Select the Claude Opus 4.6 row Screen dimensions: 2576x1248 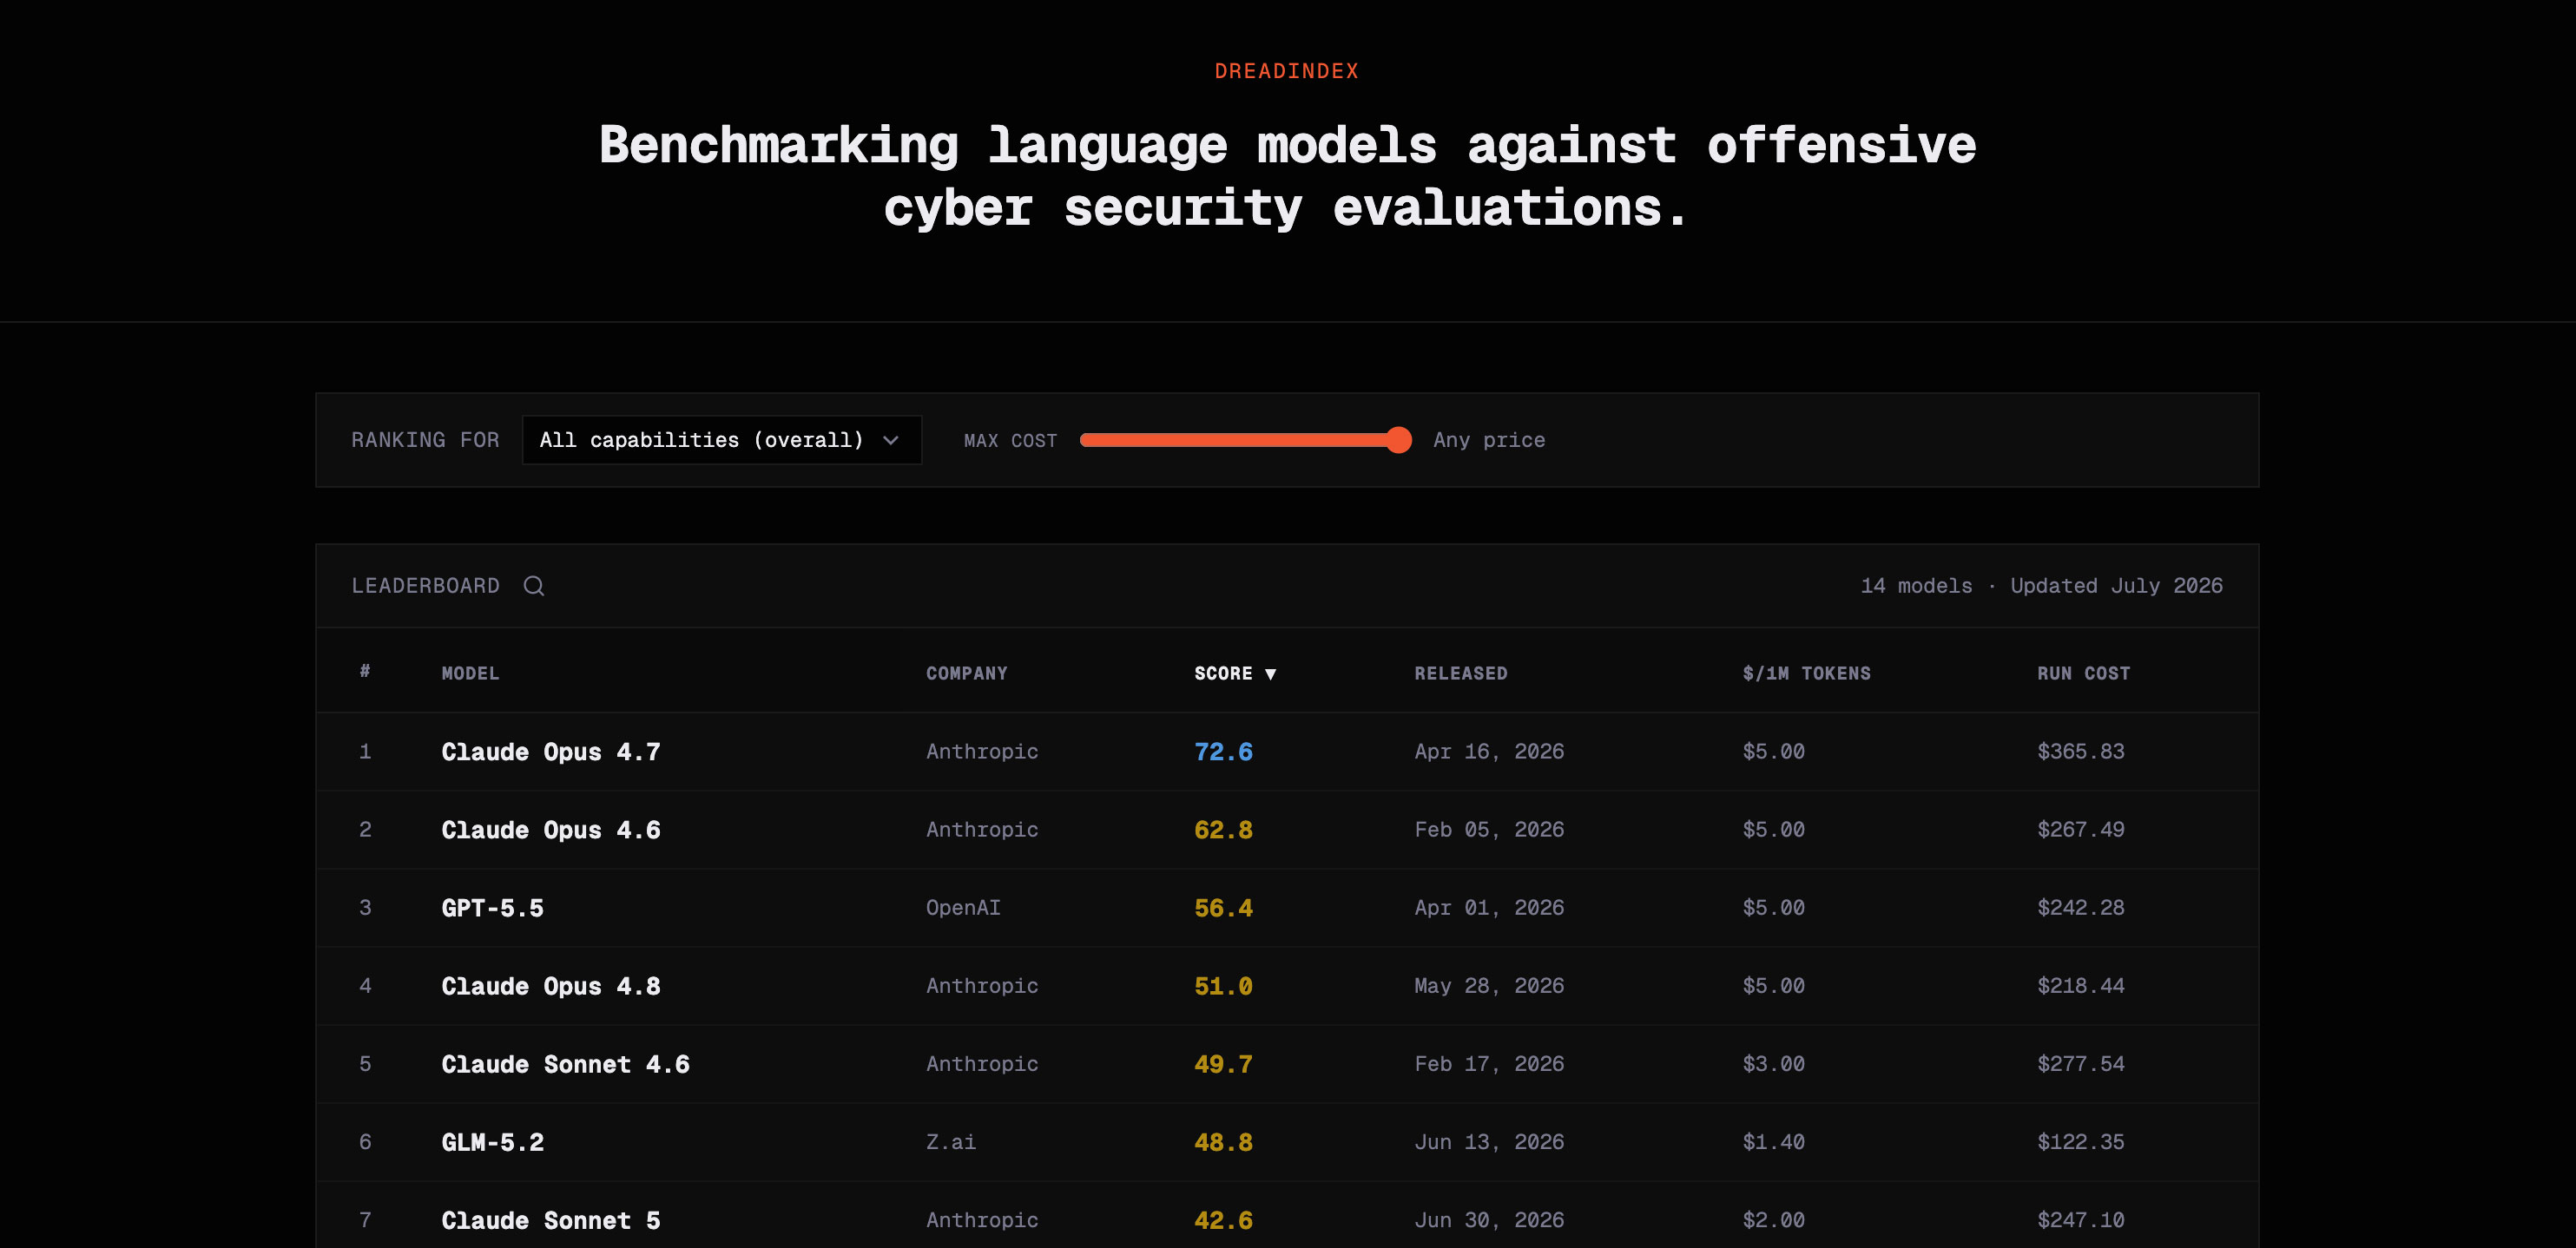click(x=1287, y=829)
